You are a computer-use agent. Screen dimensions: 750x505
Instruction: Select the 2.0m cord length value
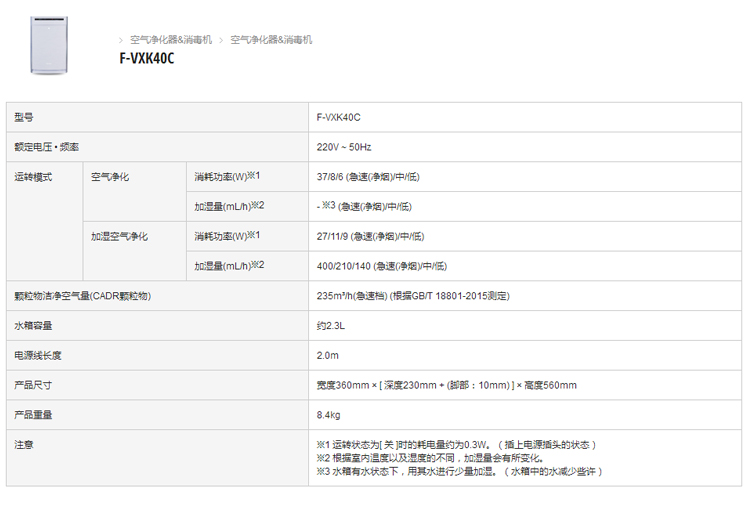pyautogui.click(x=328, y=355)
